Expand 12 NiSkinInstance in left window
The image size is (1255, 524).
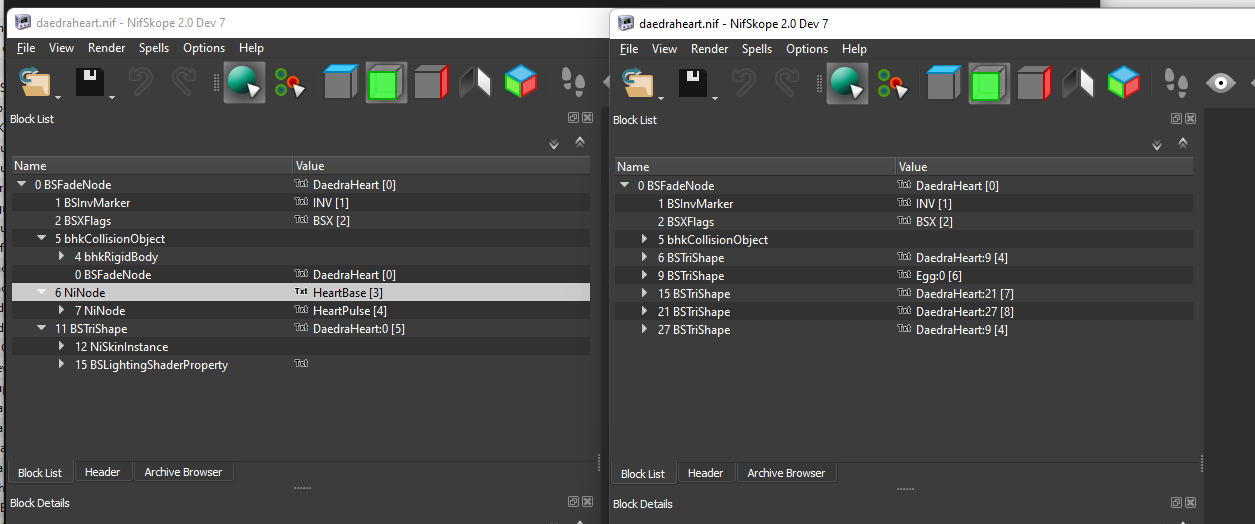point(62,347)
